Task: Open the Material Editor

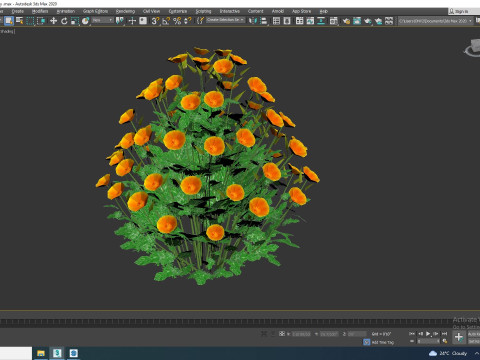Action: click(334, 21)
